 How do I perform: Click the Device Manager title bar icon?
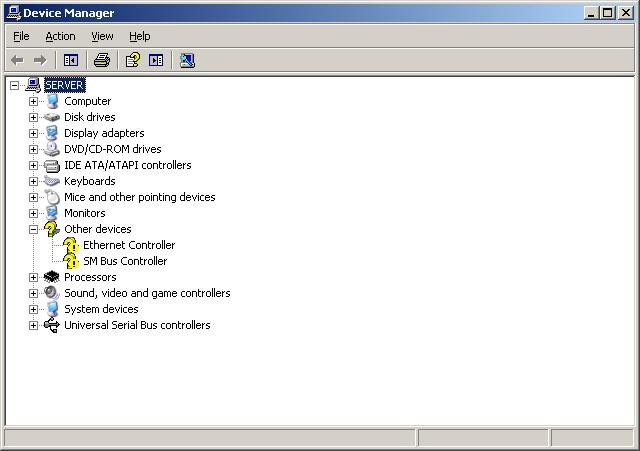click(14, 13)
